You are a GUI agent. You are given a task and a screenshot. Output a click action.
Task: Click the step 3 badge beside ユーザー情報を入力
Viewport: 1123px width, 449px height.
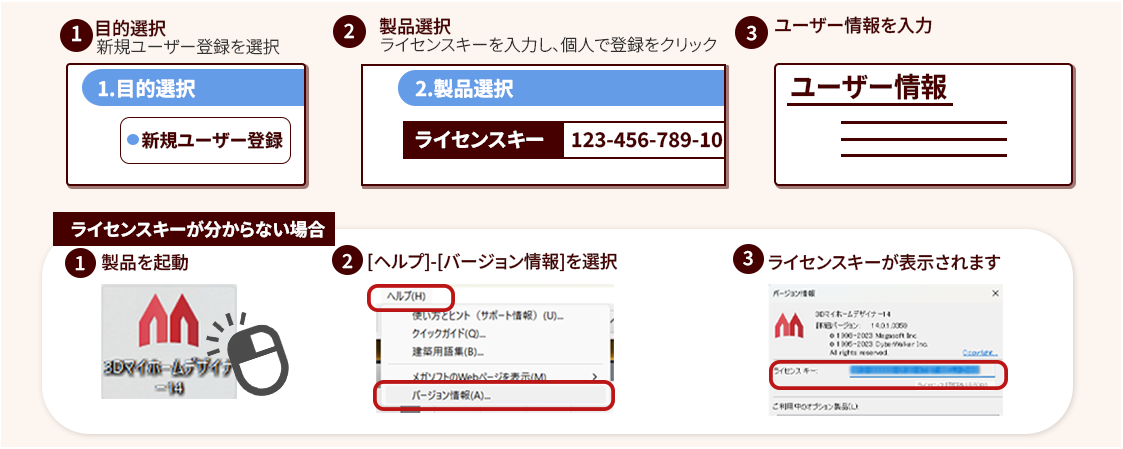(751, 31)
